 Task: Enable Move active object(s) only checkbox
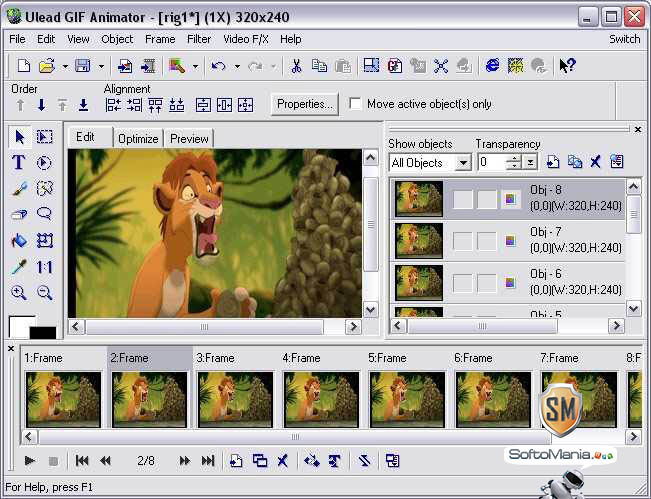[x=355, y=104]
